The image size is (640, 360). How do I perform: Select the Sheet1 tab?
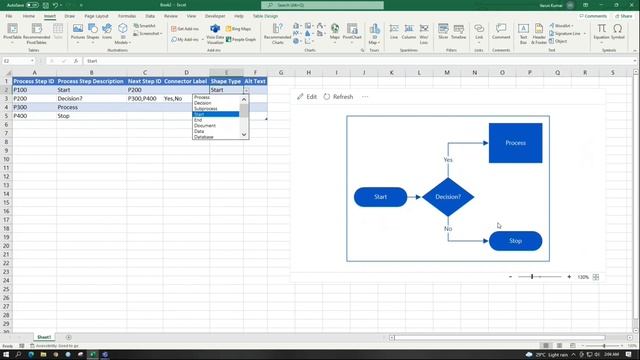tap(44, 337)
